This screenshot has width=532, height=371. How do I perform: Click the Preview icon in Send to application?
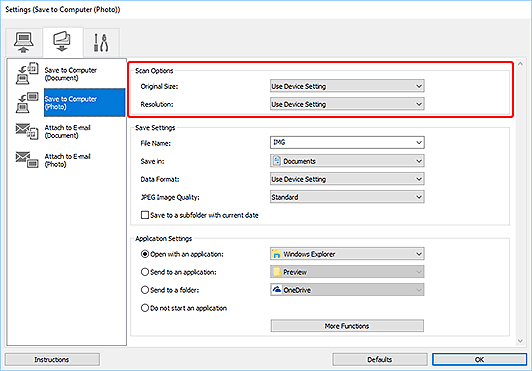tap(277, 272)
